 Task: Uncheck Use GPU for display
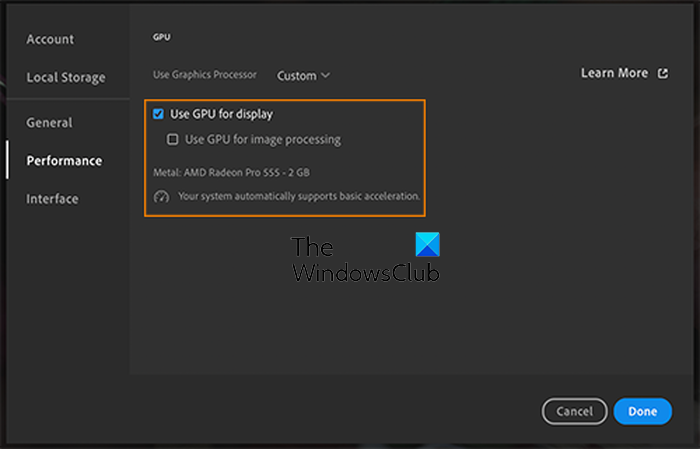click(x=158, y=114)
